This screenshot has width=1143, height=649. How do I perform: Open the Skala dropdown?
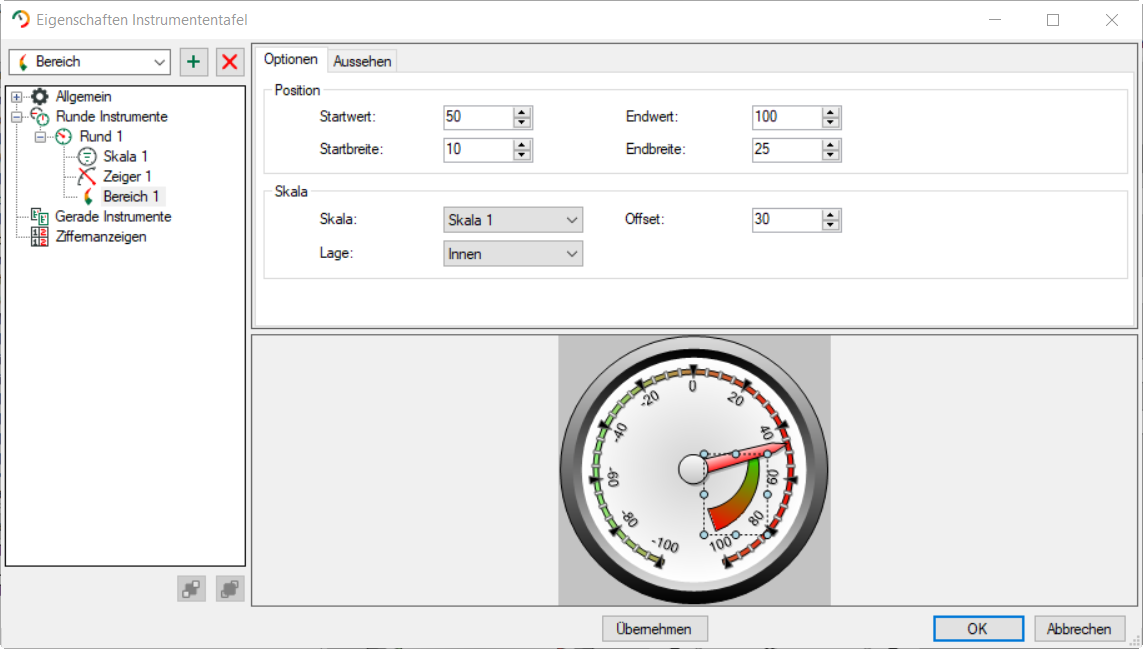pos(512,220)
